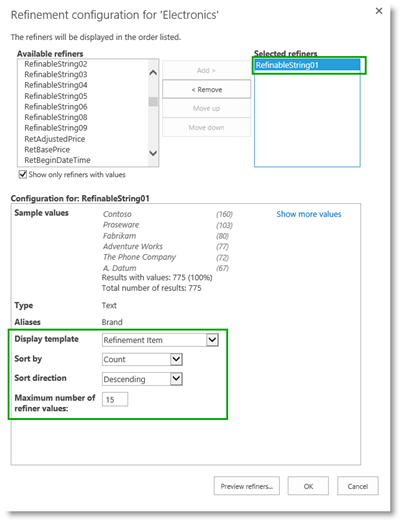Select RetBasePrice in Available refiners
Image resolution: width=400 pixels, height=521 pixels.
click(x=47, y=149)
